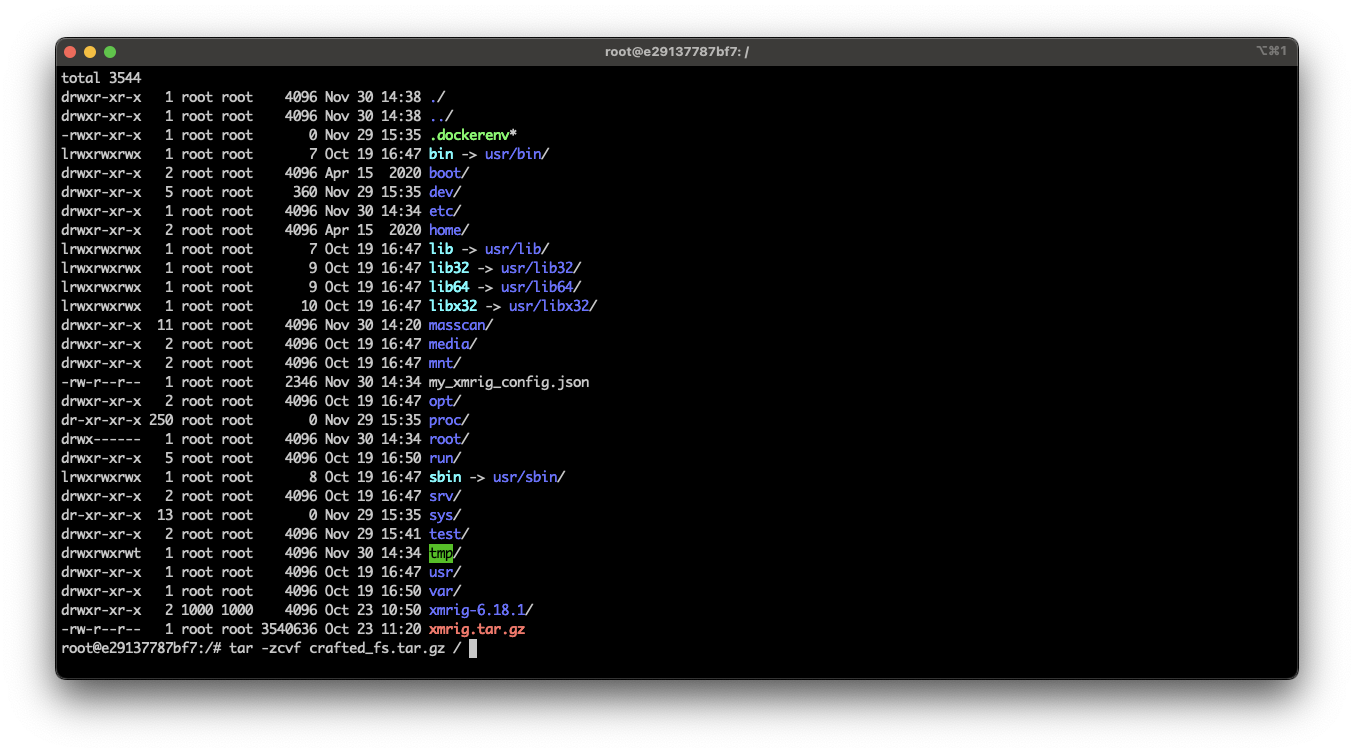Select the boot/ directory entry
This screenshot has height=753, width=1354.
[x=449, y=173]
